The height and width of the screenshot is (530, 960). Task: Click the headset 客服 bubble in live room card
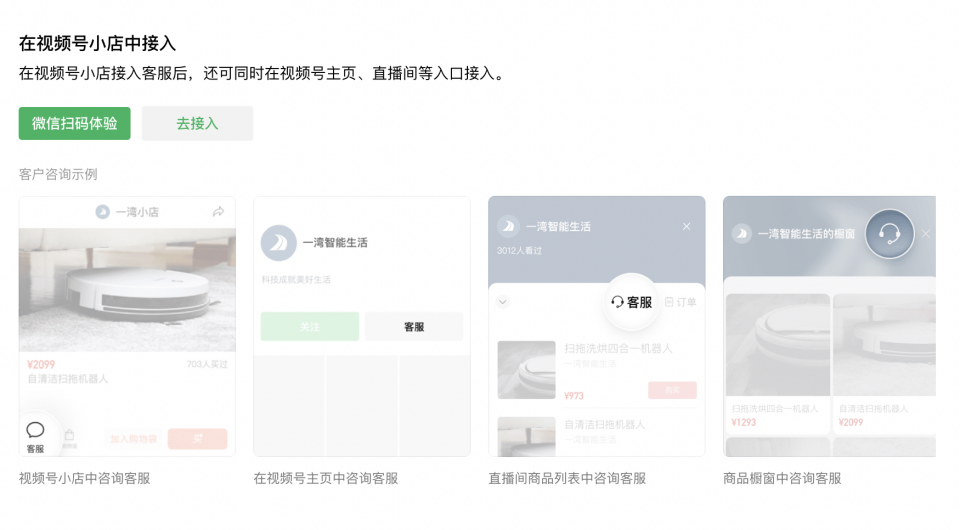631,302
